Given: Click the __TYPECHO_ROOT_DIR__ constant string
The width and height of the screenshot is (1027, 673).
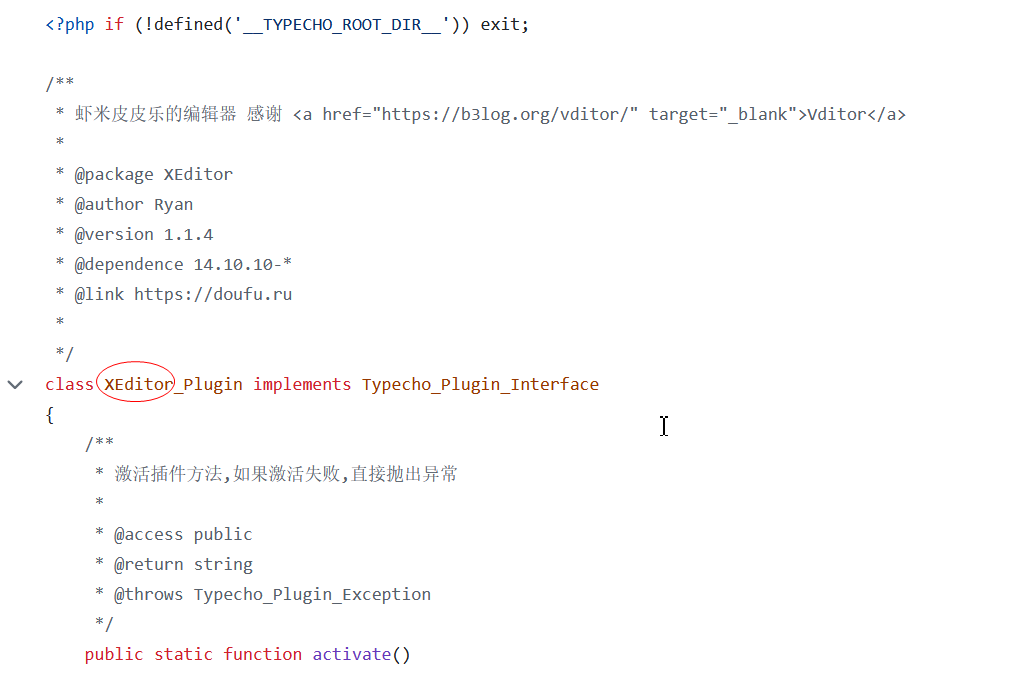Looking at the screenshot, I should click(x=341, y=24).
